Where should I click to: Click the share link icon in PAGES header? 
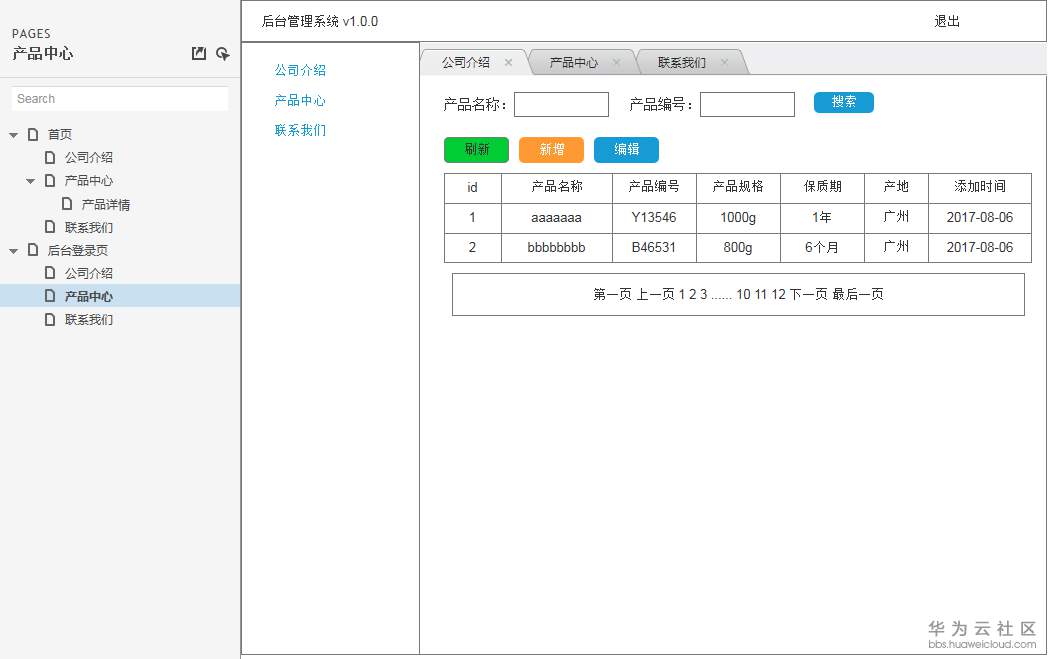[223, 54]
